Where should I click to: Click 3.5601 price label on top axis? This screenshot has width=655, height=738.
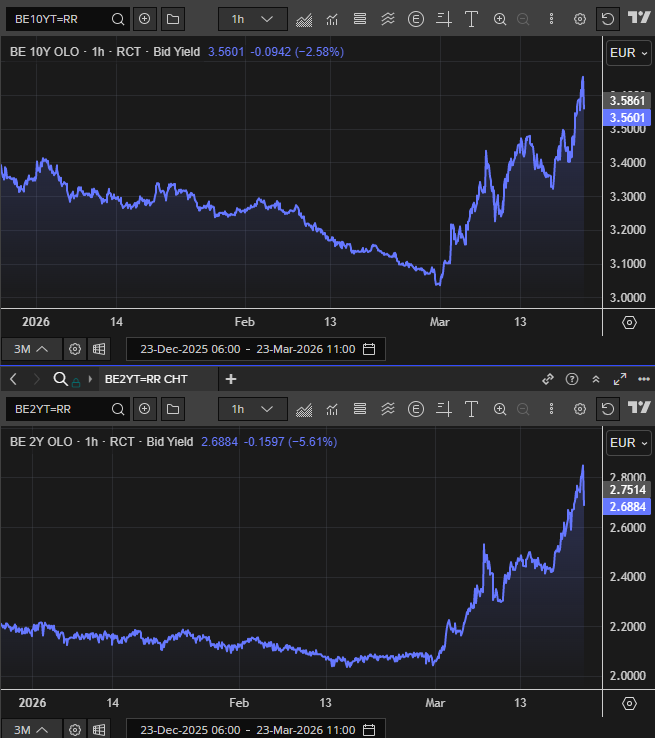627,118
